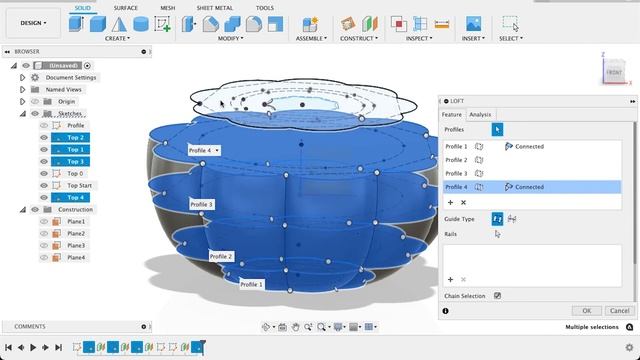Select the Feature tab in Loft

[451, 115]
